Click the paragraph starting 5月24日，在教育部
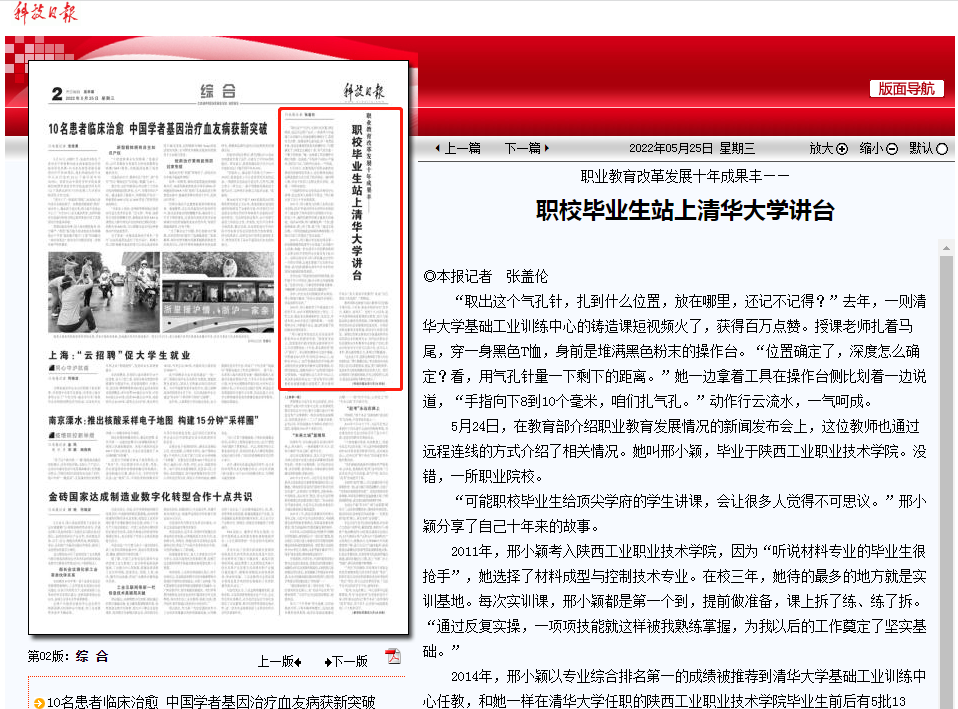 (675, 451)
